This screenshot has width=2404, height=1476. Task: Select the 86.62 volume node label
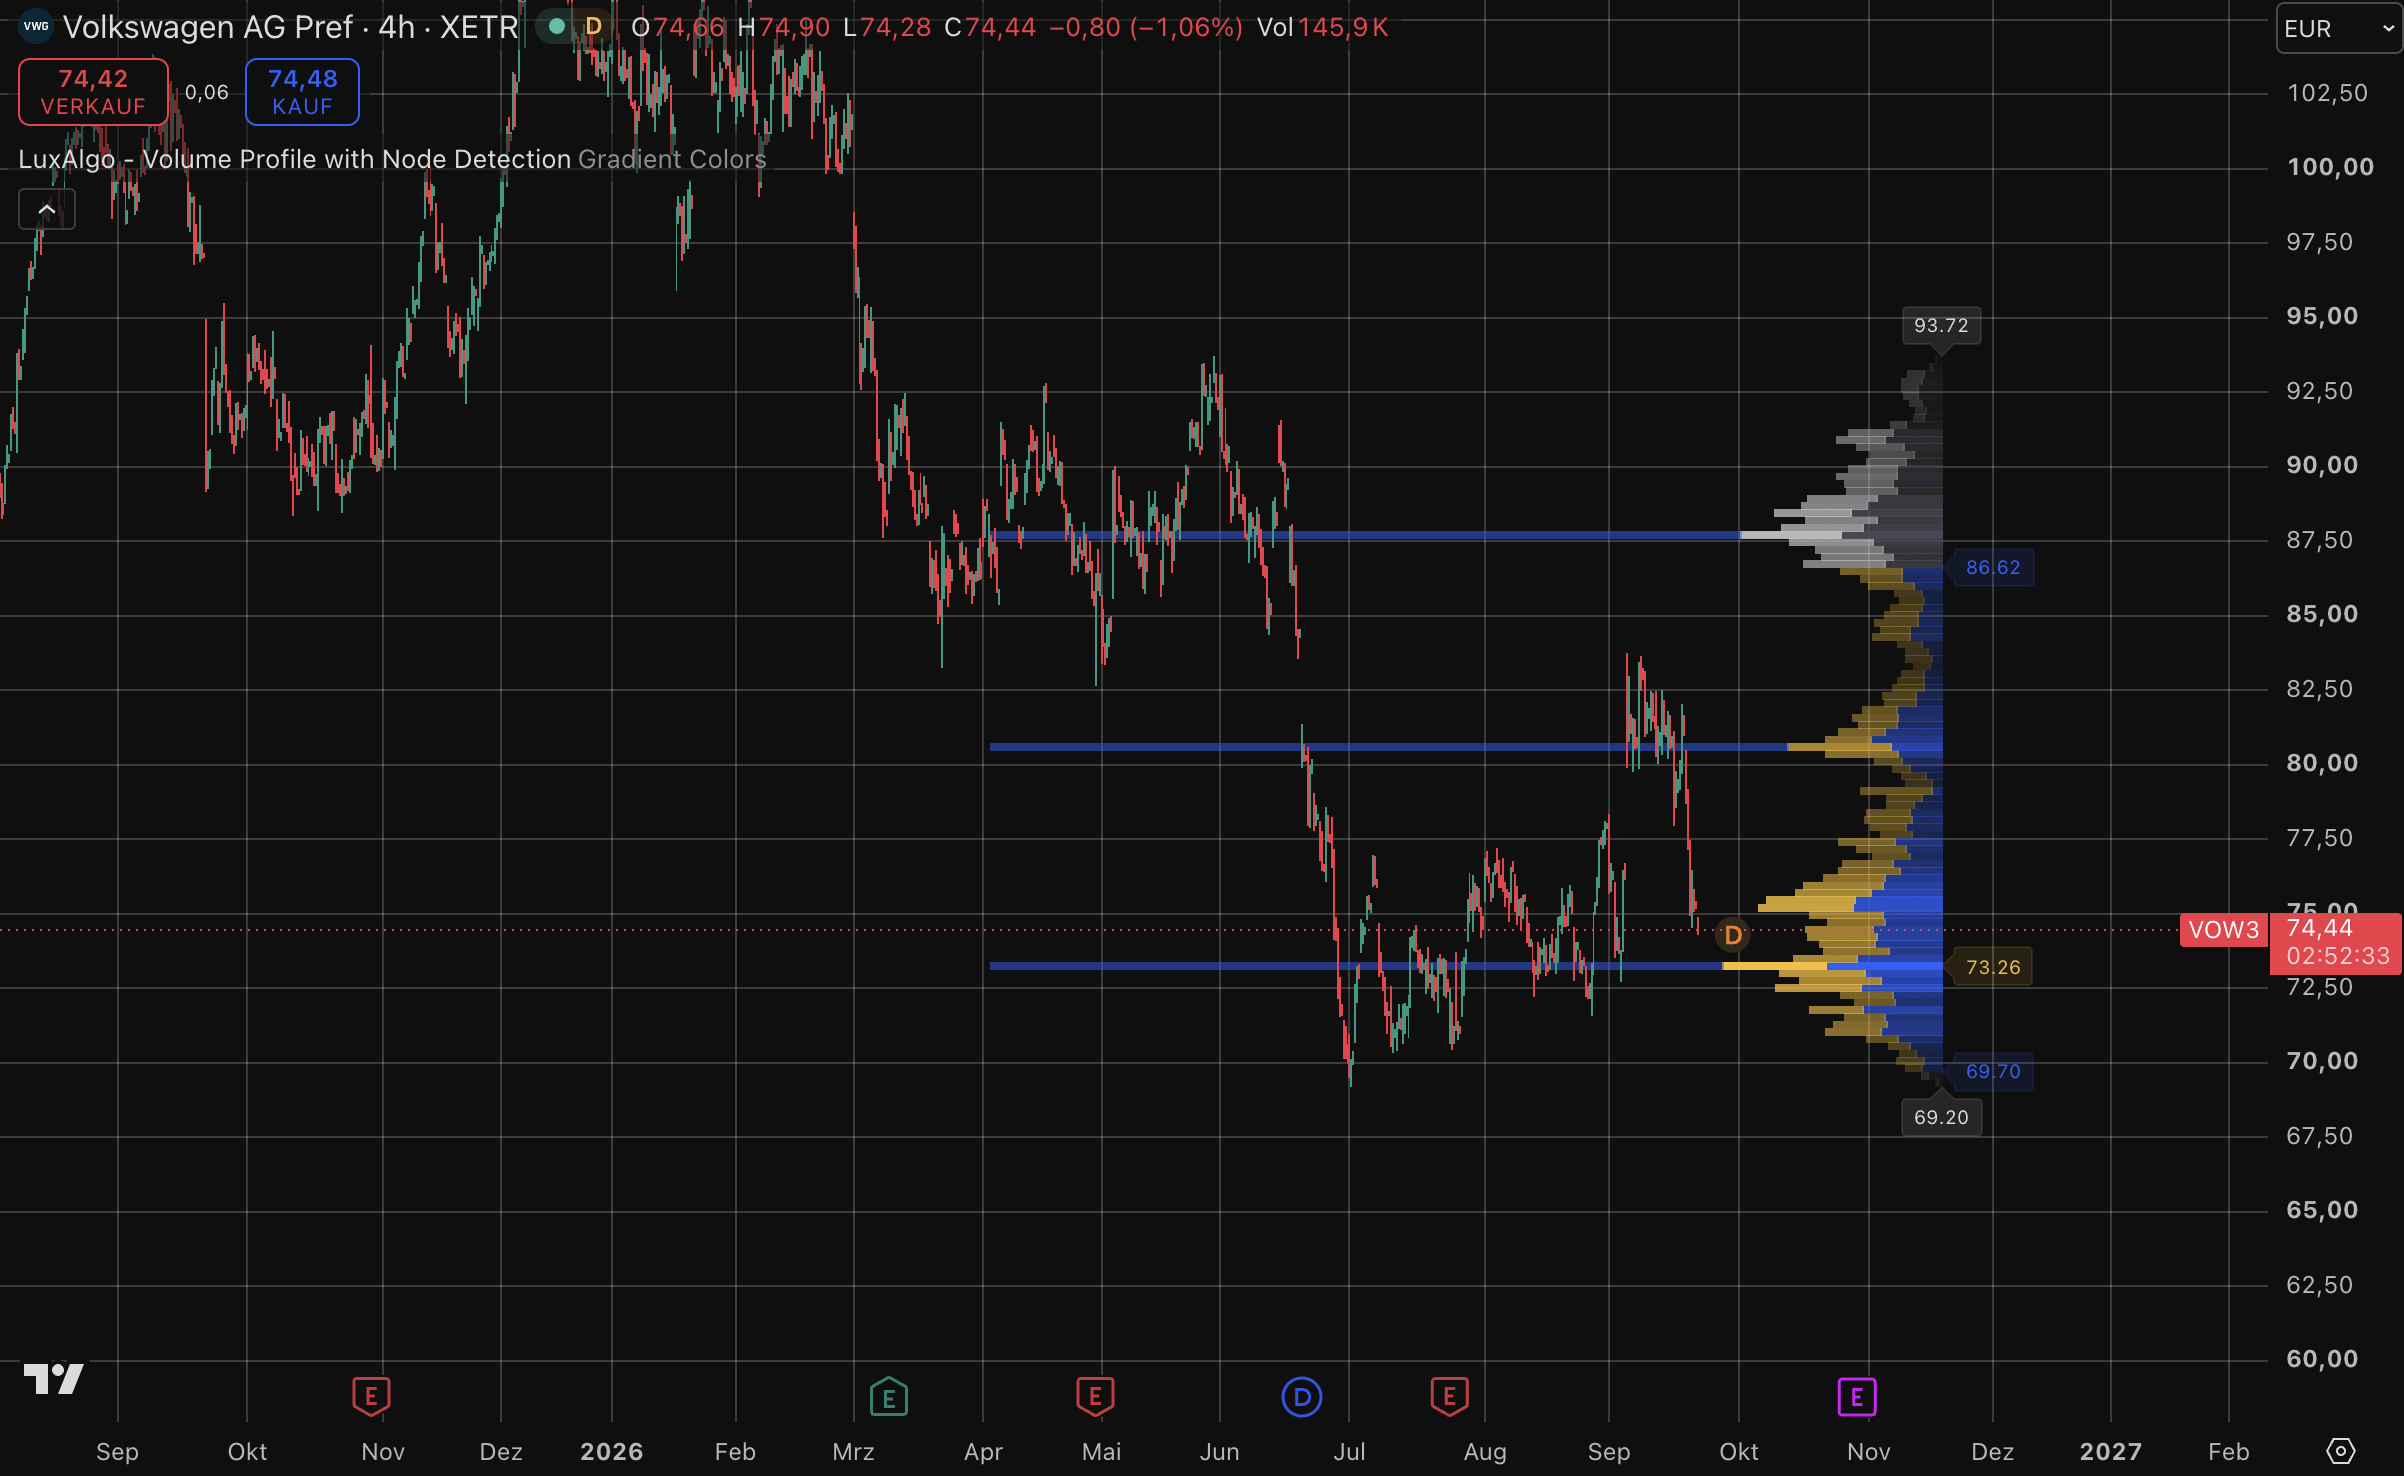1993,568
